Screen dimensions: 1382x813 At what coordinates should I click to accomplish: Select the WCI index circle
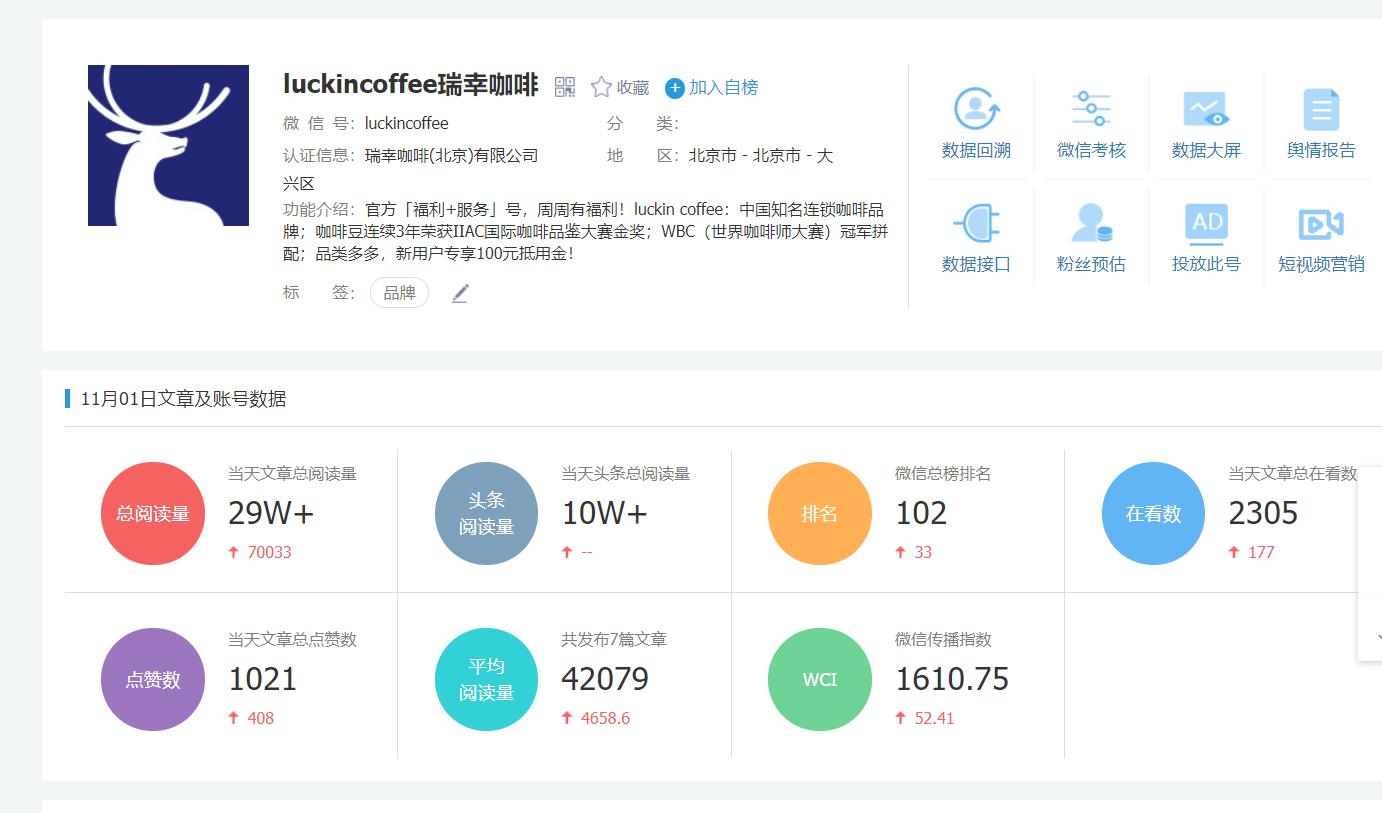tap(819, 679)
